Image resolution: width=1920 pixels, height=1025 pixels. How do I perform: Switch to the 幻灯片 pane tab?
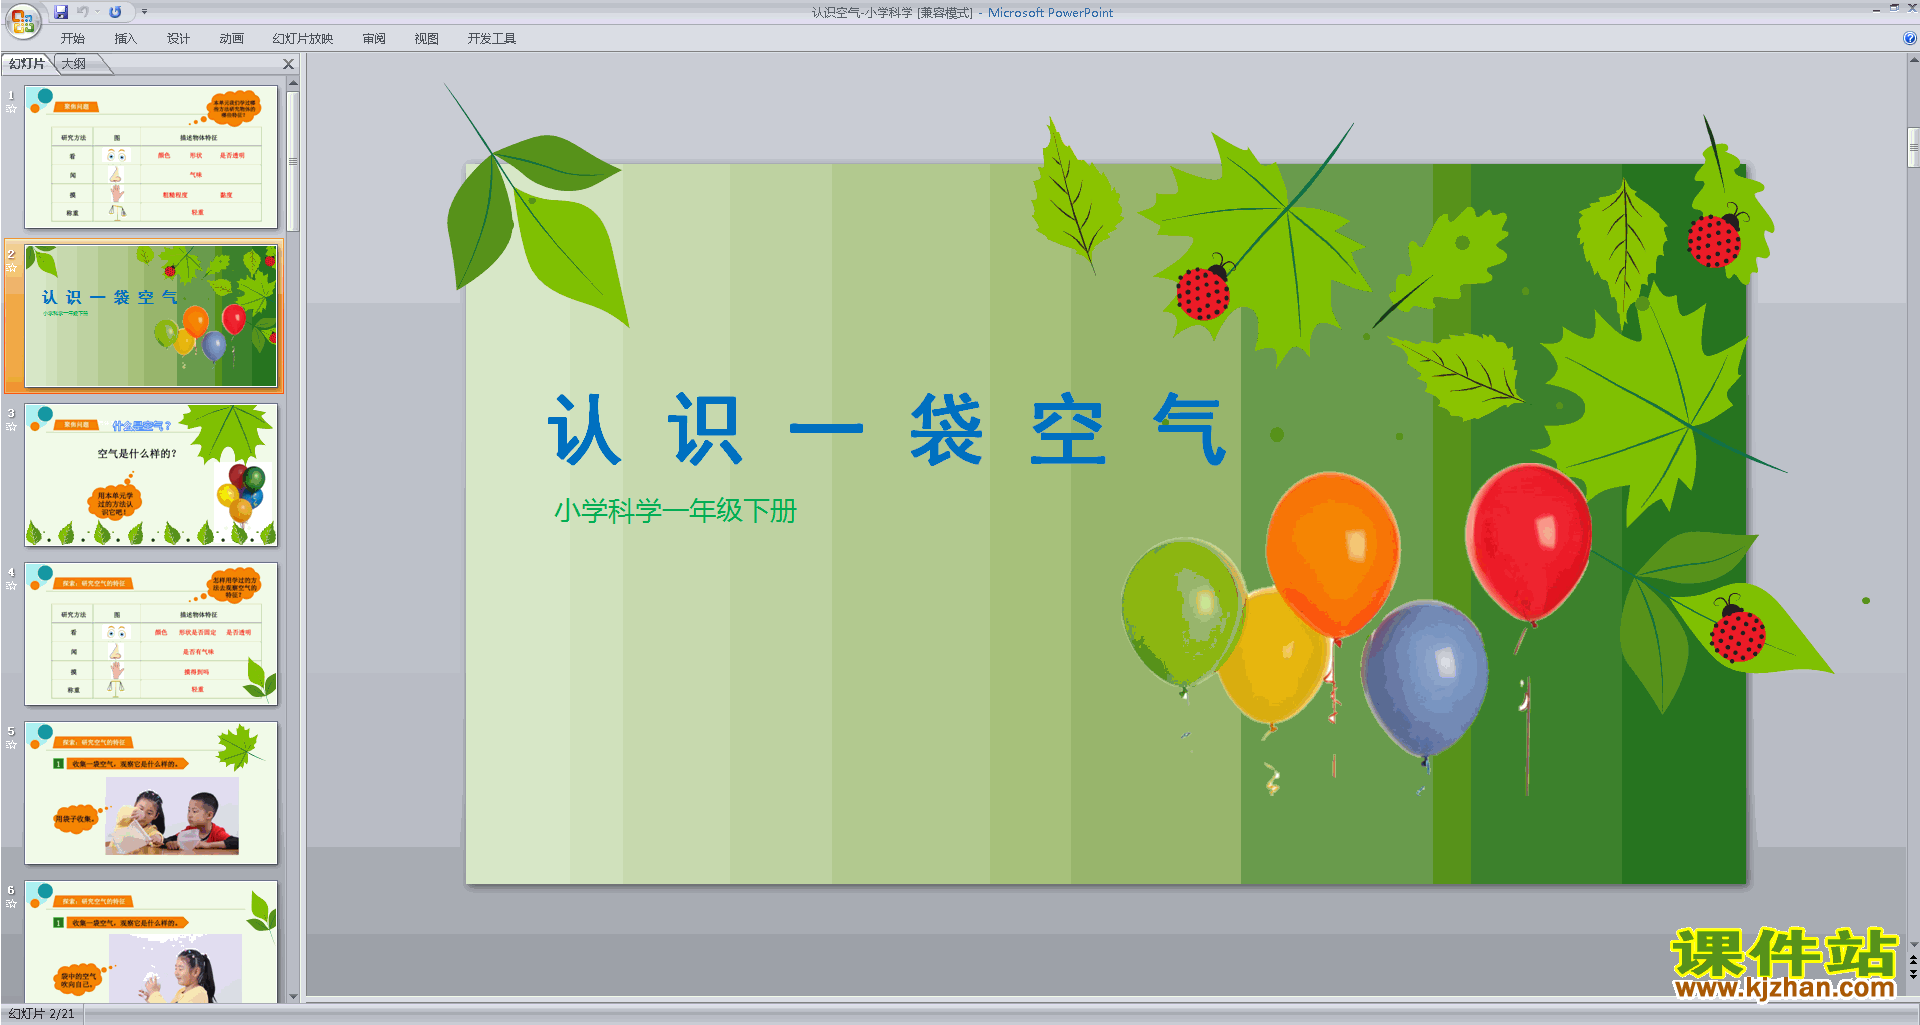point(27,64)
